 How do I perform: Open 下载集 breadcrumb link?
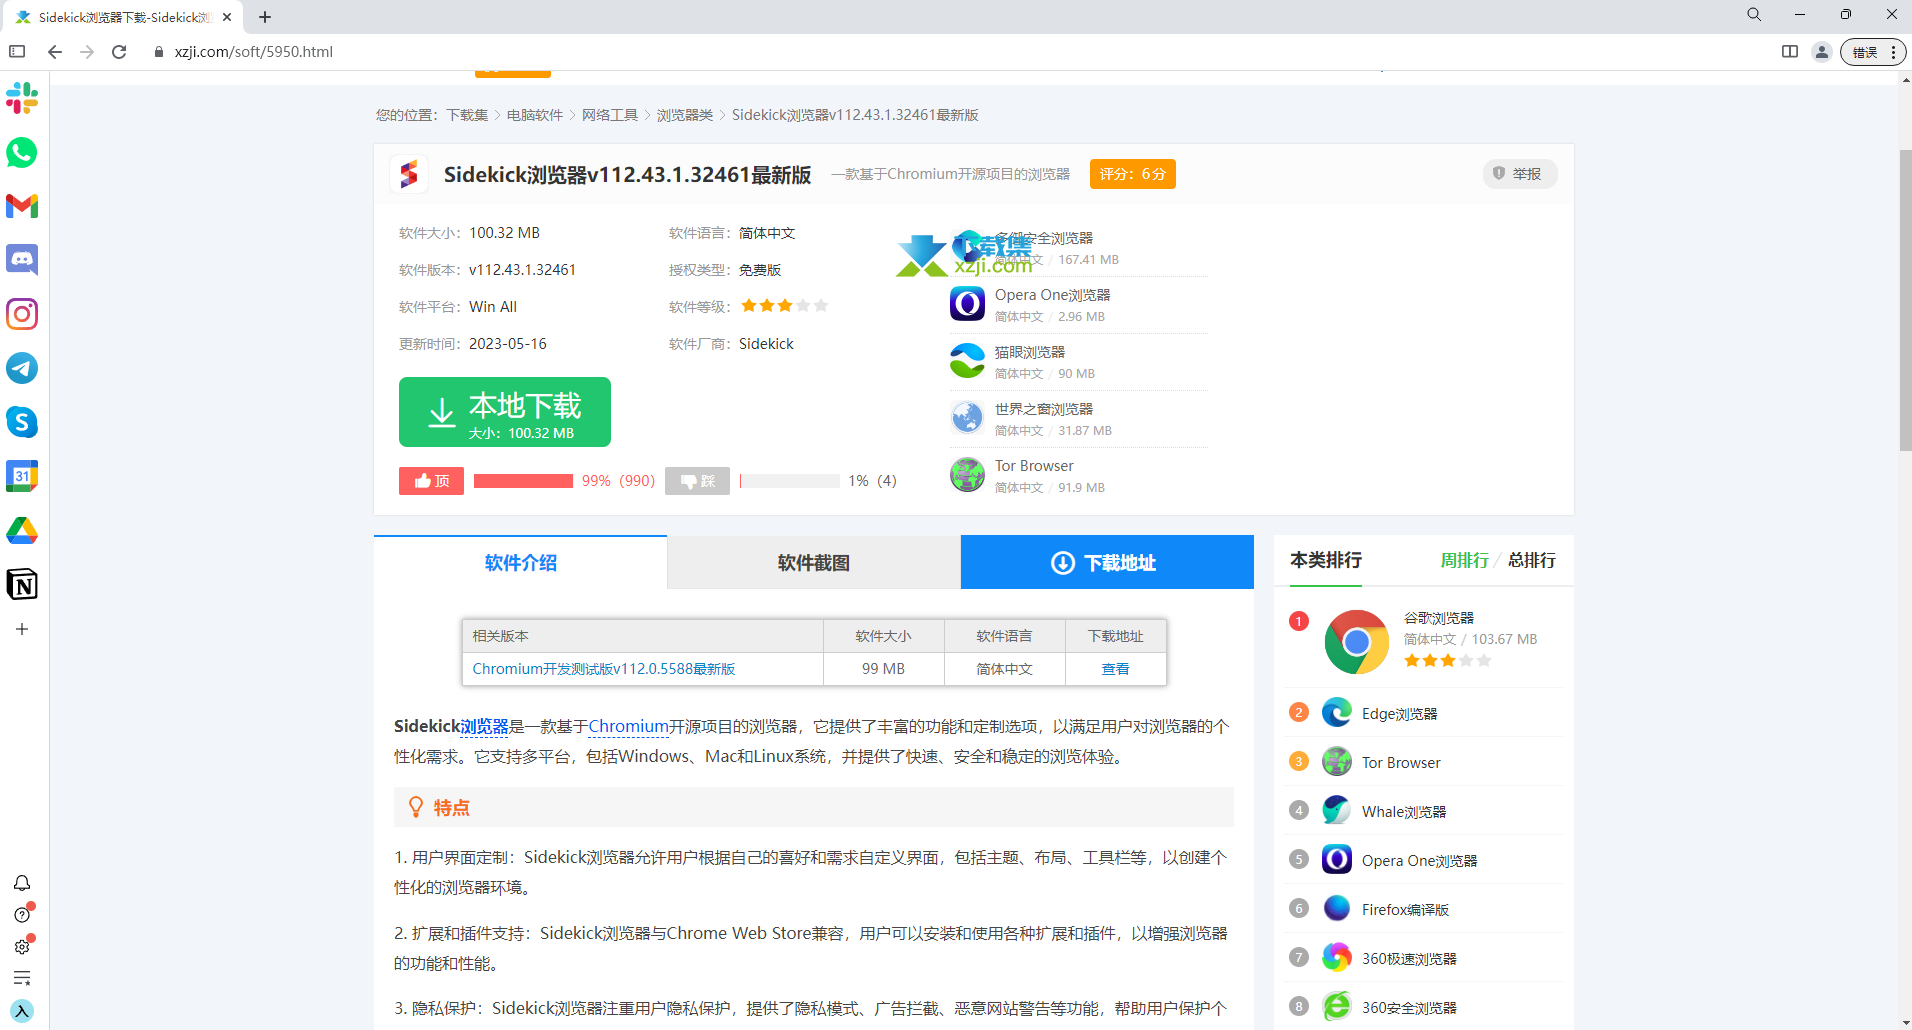point(467,115)
